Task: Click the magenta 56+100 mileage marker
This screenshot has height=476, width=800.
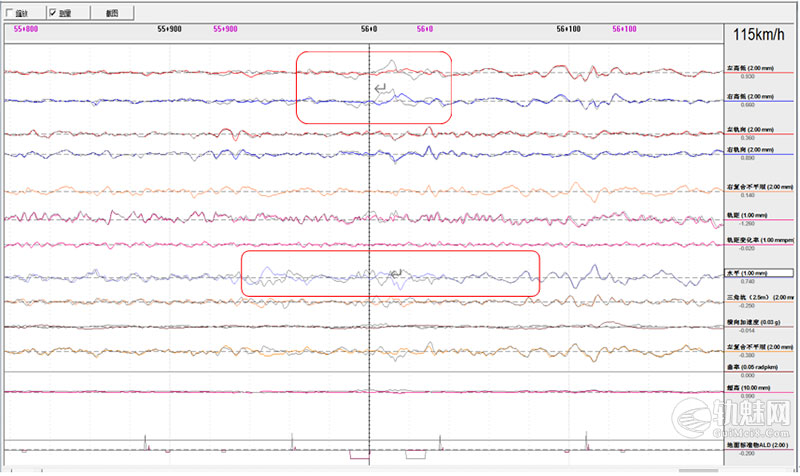Action: 624,29
